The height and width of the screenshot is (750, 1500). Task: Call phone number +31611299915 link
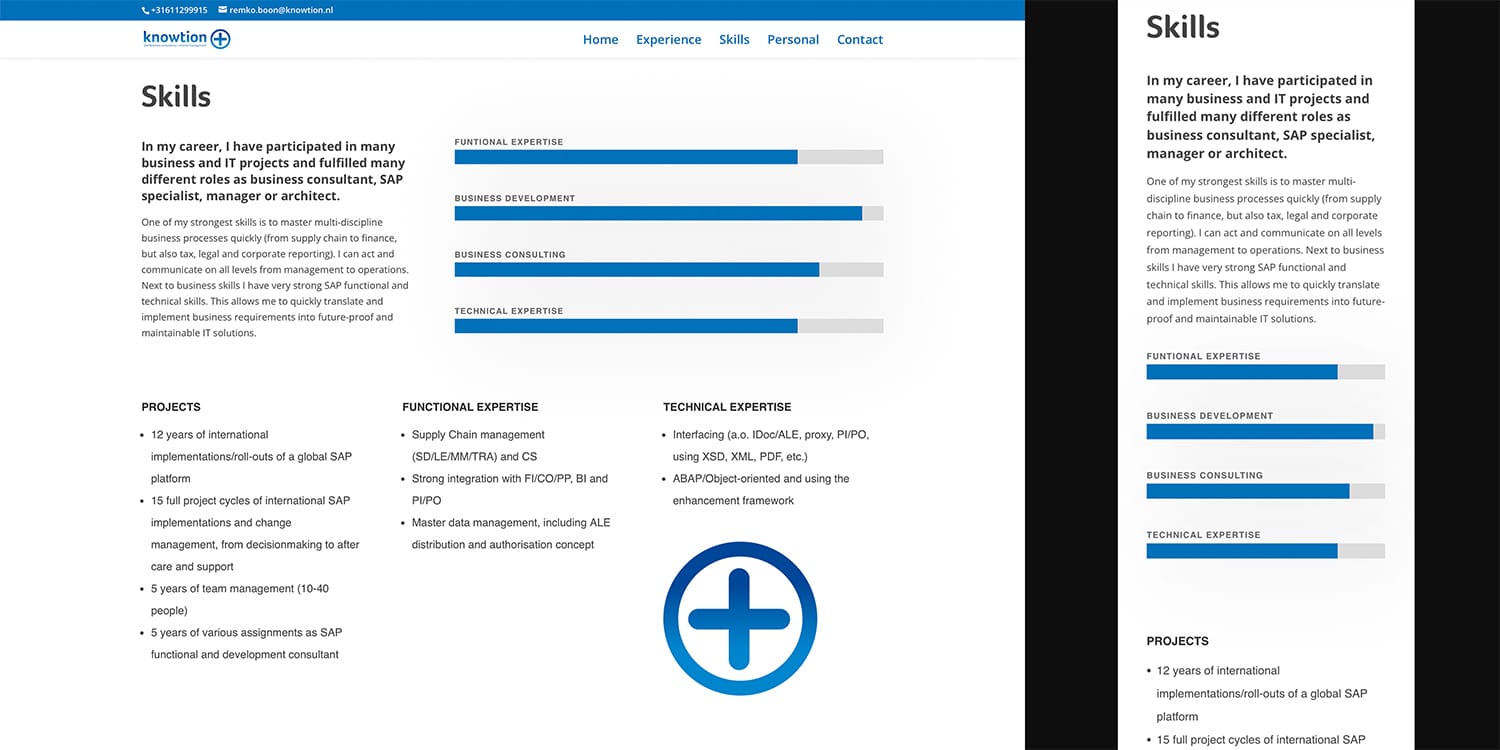point(180,10)
